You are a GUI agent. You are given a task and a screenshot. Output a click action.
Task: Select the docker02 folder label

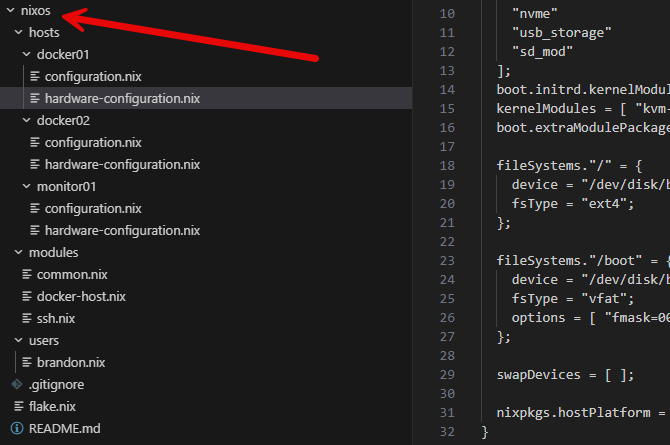63,121
